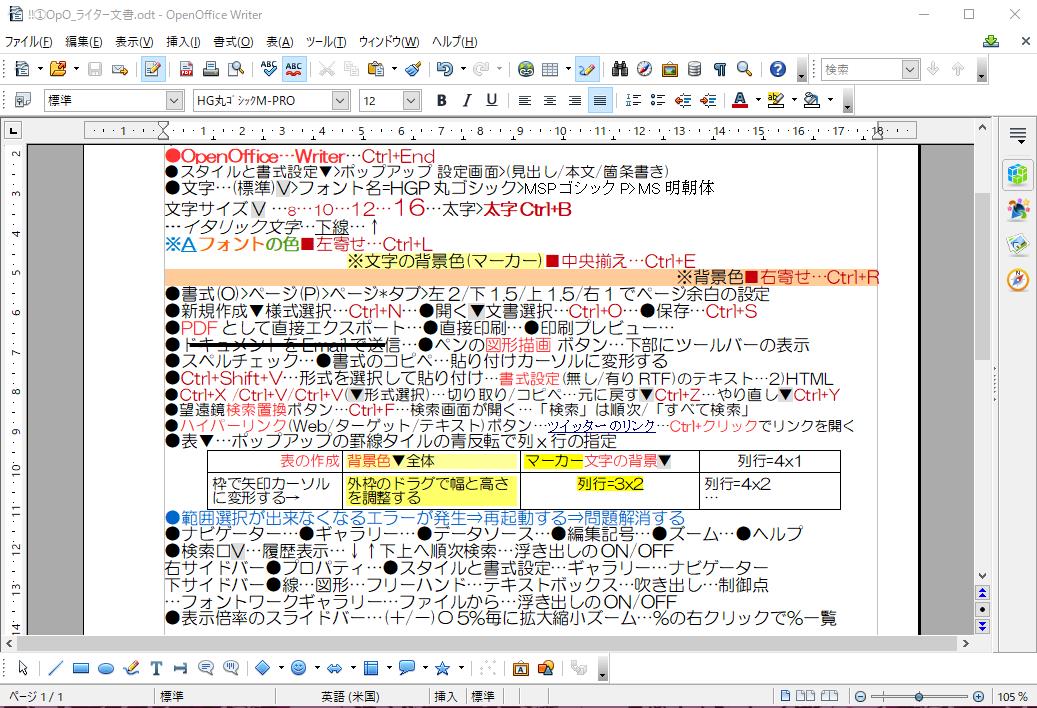1037x708 pixels.
Task: Open 編集(E) menu
Action: 84,42
